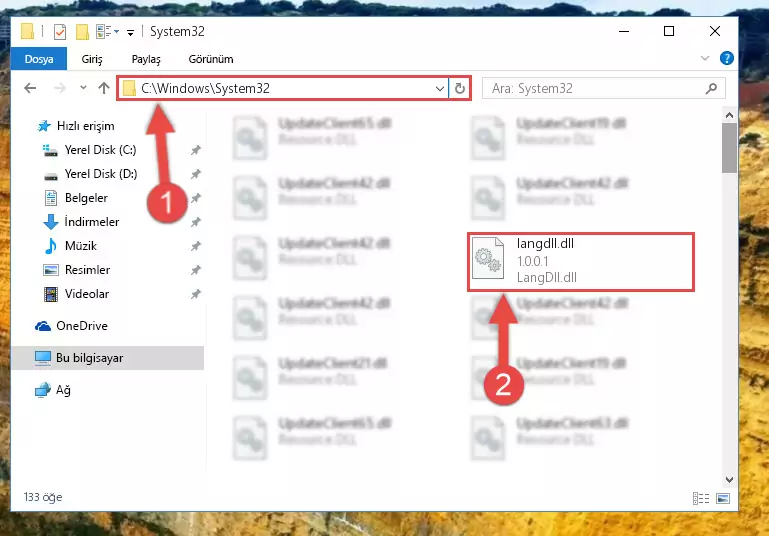
Task: Select OneDrive in the navigation pane
Action: 81,326
